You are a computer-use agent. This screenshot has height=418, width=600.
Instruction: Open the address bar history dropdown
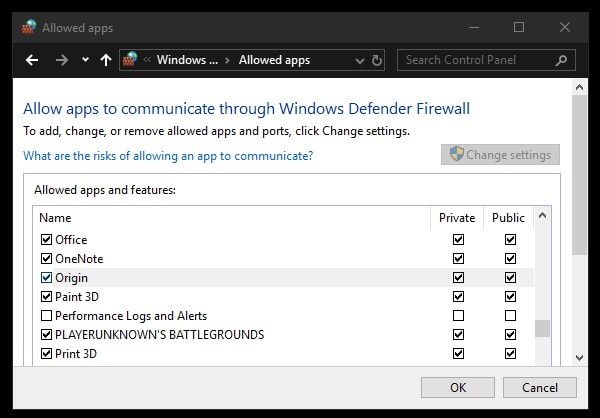tap(359, 60)
